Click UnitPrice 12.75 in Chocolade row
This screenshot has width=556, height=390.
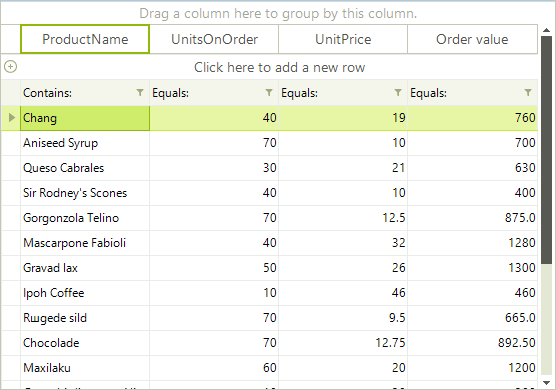click(x=343, y=343)
